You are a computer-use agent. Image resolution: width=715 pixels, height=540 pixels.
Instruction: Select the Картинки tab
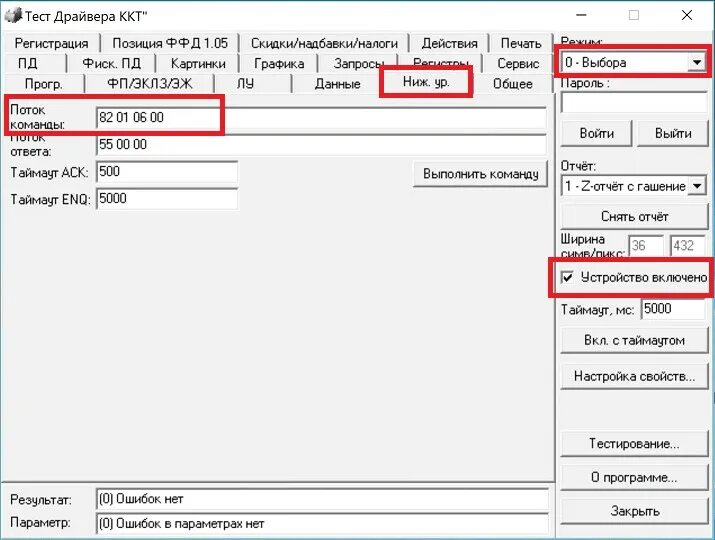click(198, 63)
